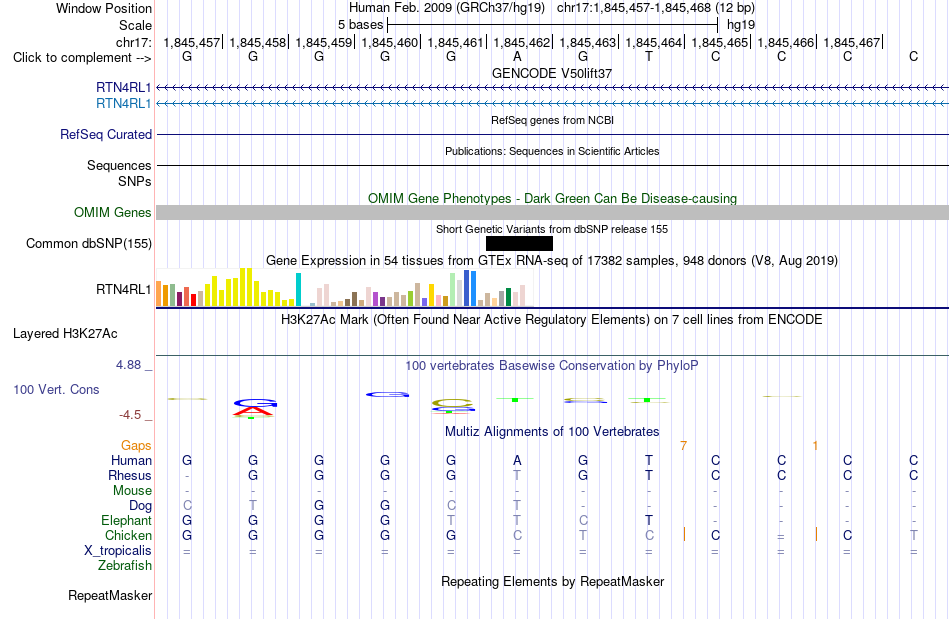
Task: Click the -4.5 PhyloP lower scale value
Action: coord(130,415)
